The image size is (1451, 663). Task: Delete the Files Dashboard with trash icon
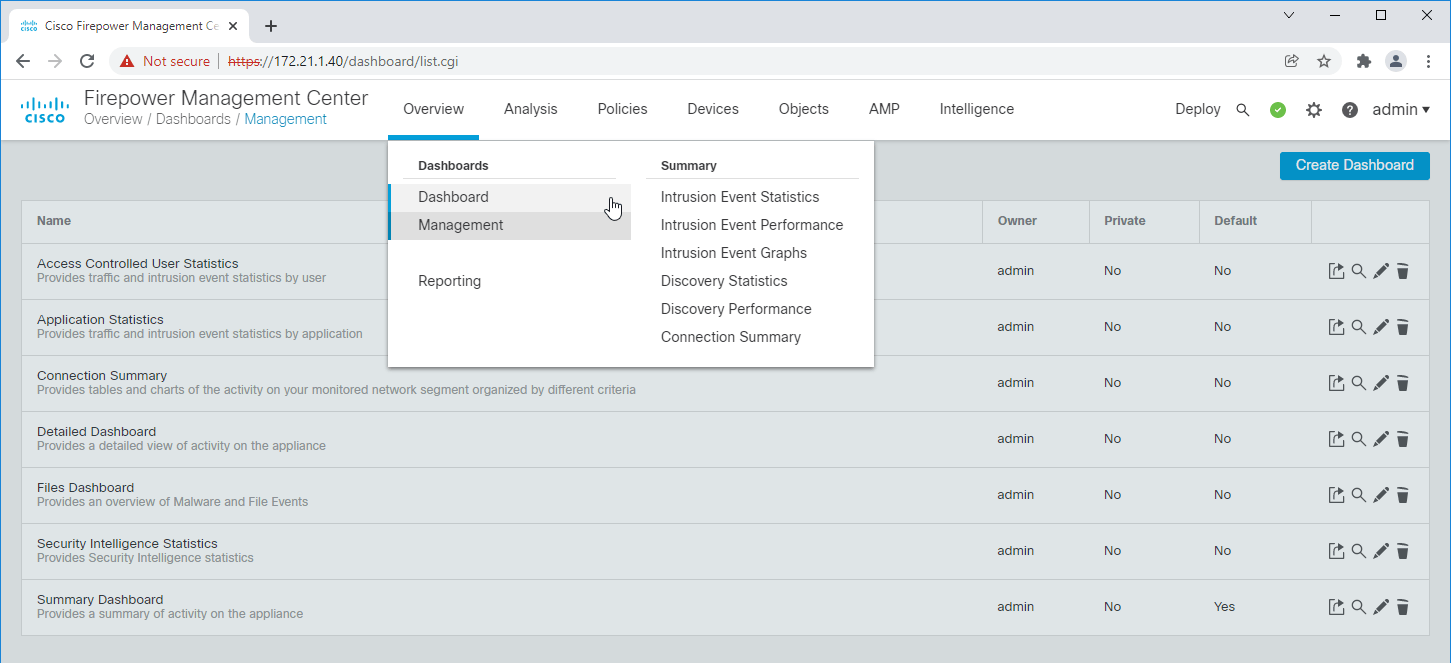[x=1402, y=494]
